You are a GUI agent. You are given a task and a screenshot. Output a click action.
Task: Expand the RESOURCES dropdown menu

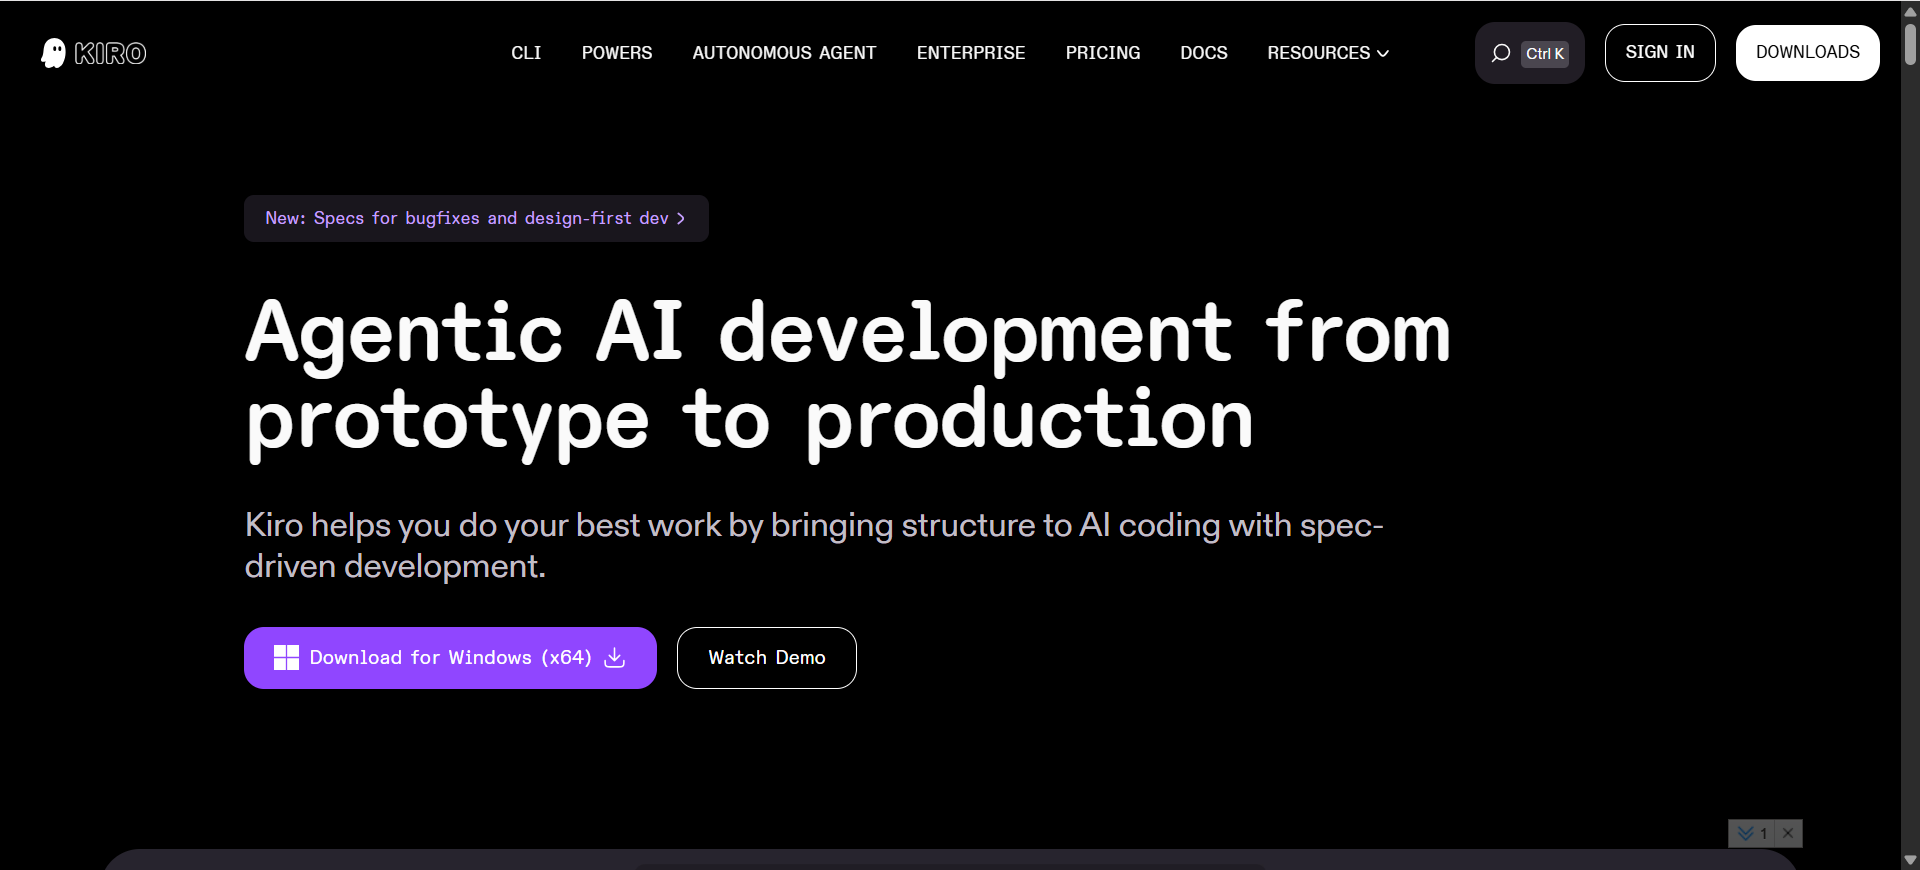pyautogui.click(x=1328, y=53)
